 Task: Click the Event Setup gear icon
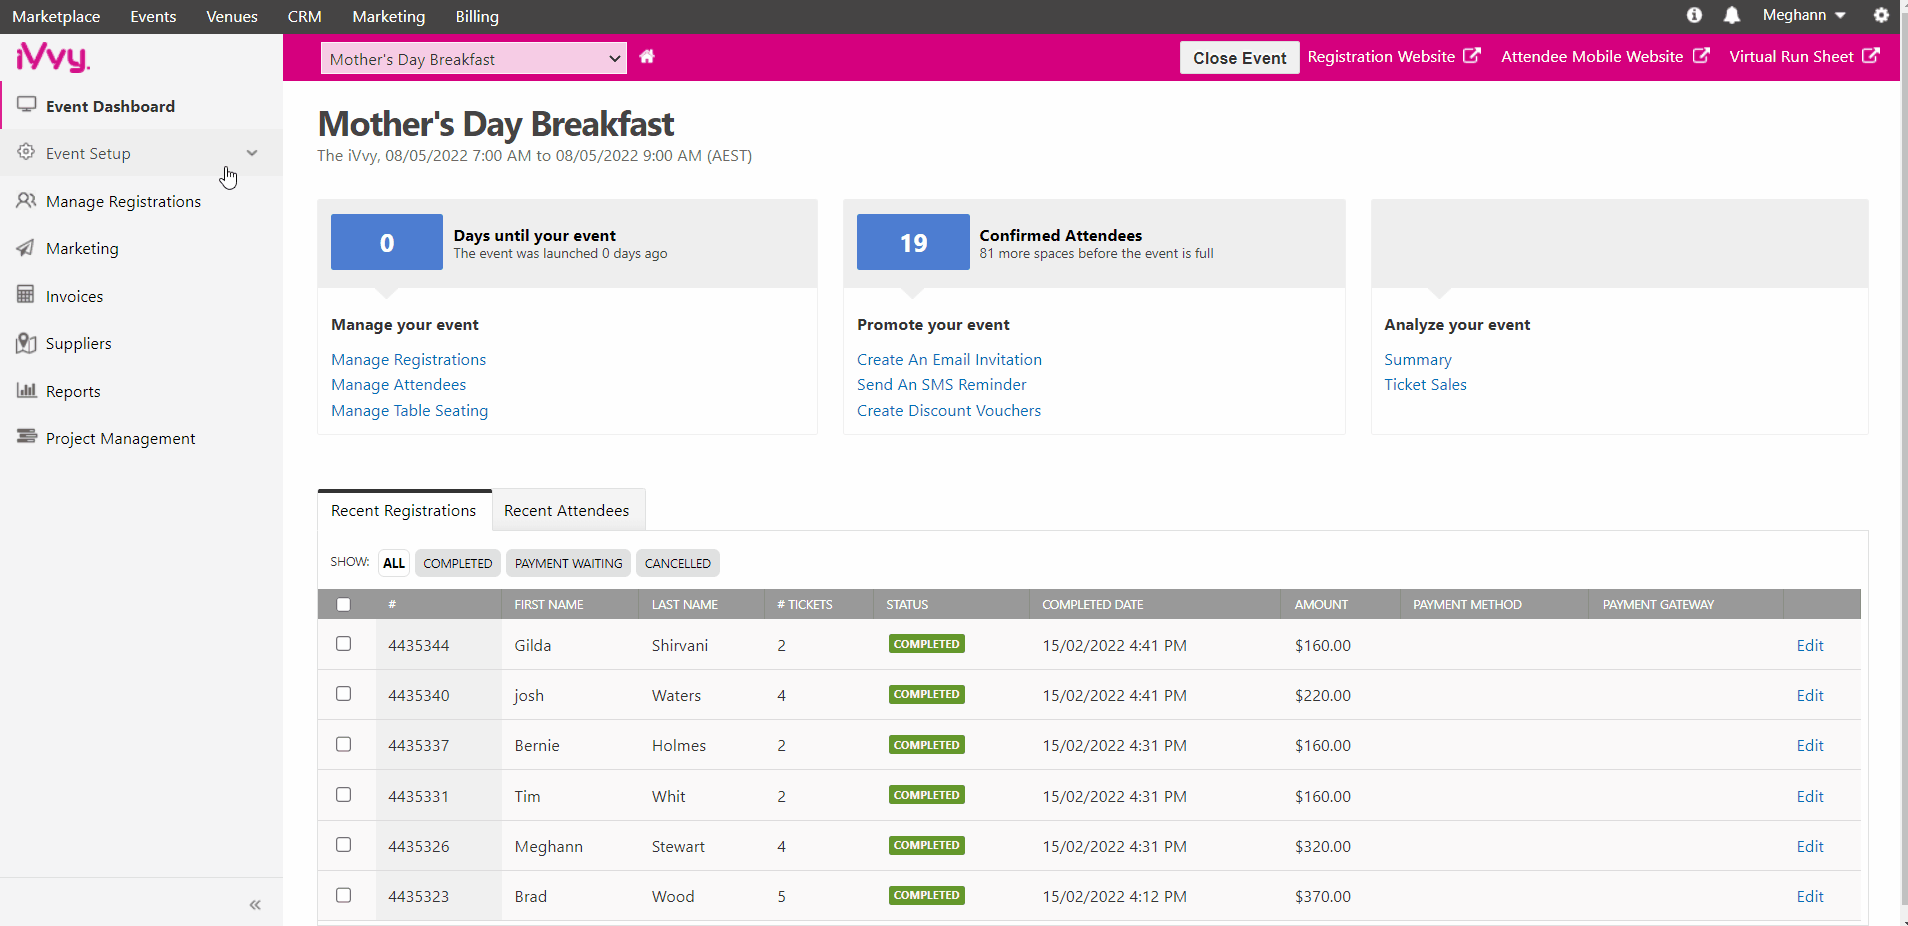pos(26,152)
